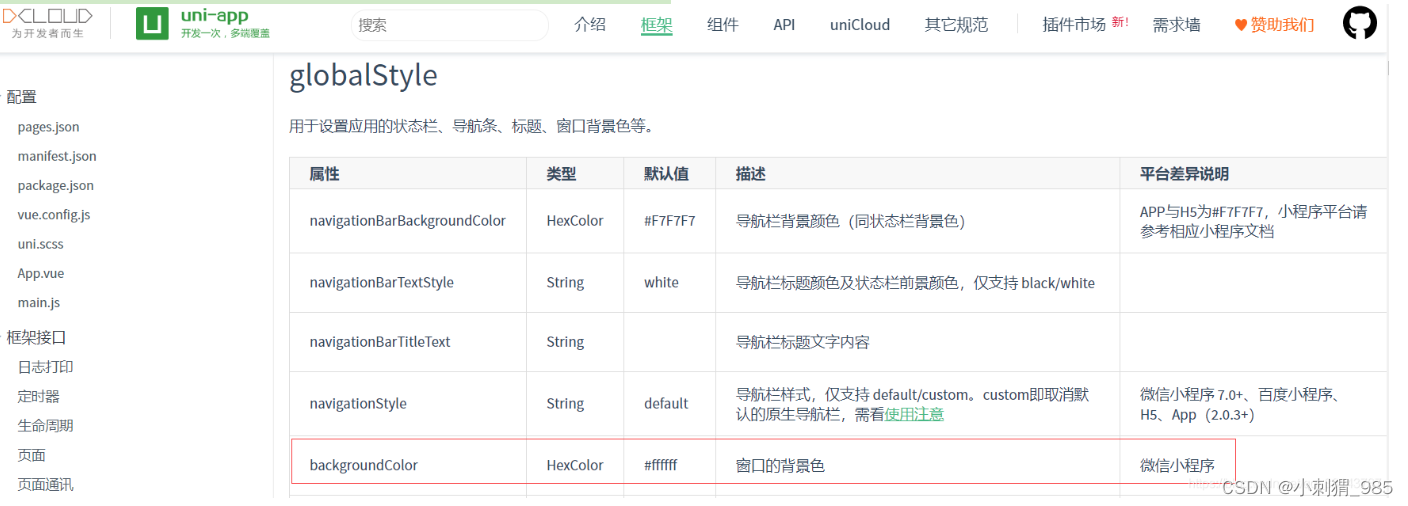Select the 框架 nav tab
Viewport: 1408px width, 506px height.
tap(656, 25)
